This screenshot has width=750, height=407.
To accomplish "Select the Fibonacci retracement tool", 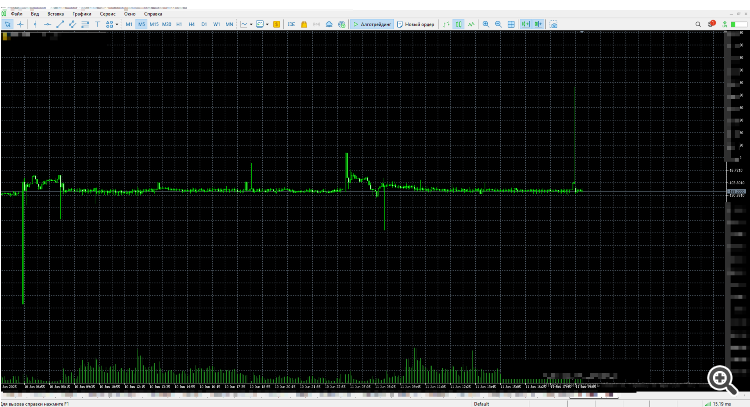I will (85, 24).
